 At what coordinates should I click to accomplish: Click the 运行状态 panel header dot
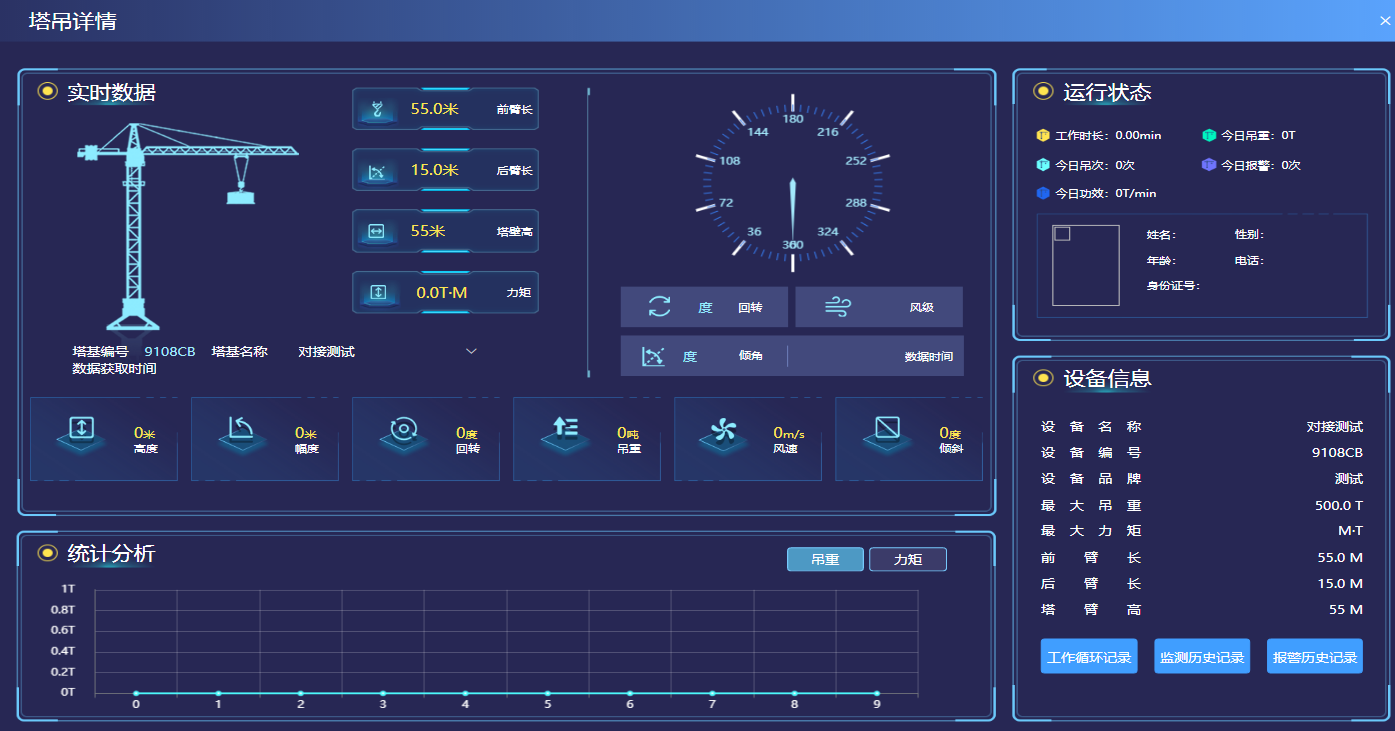(x=1043, y=91)
